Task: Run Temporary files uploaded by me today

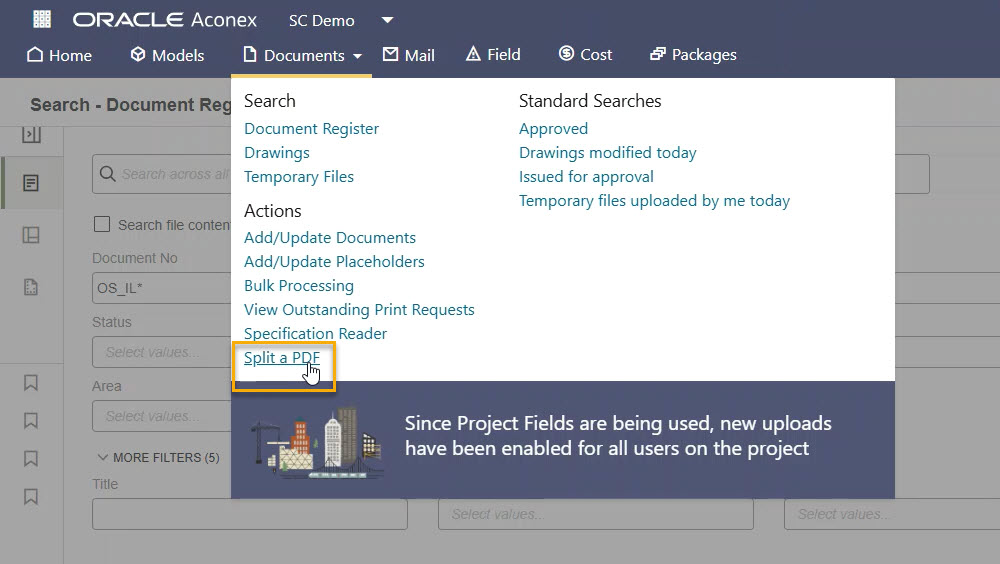Action: (x=654, y=201)
